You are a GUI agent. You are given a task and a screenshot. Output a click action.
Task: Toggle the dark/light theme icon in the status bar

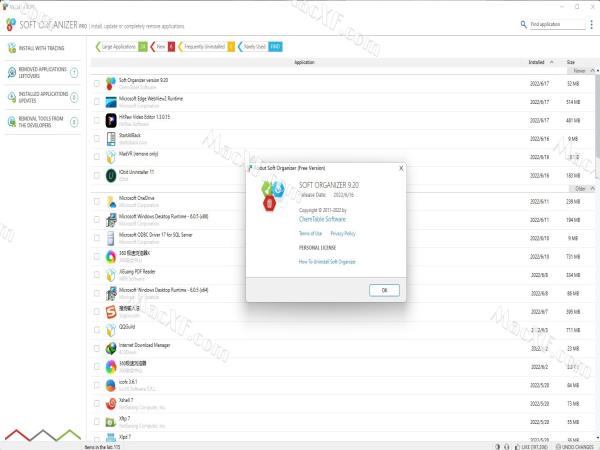tap(497, 447)
